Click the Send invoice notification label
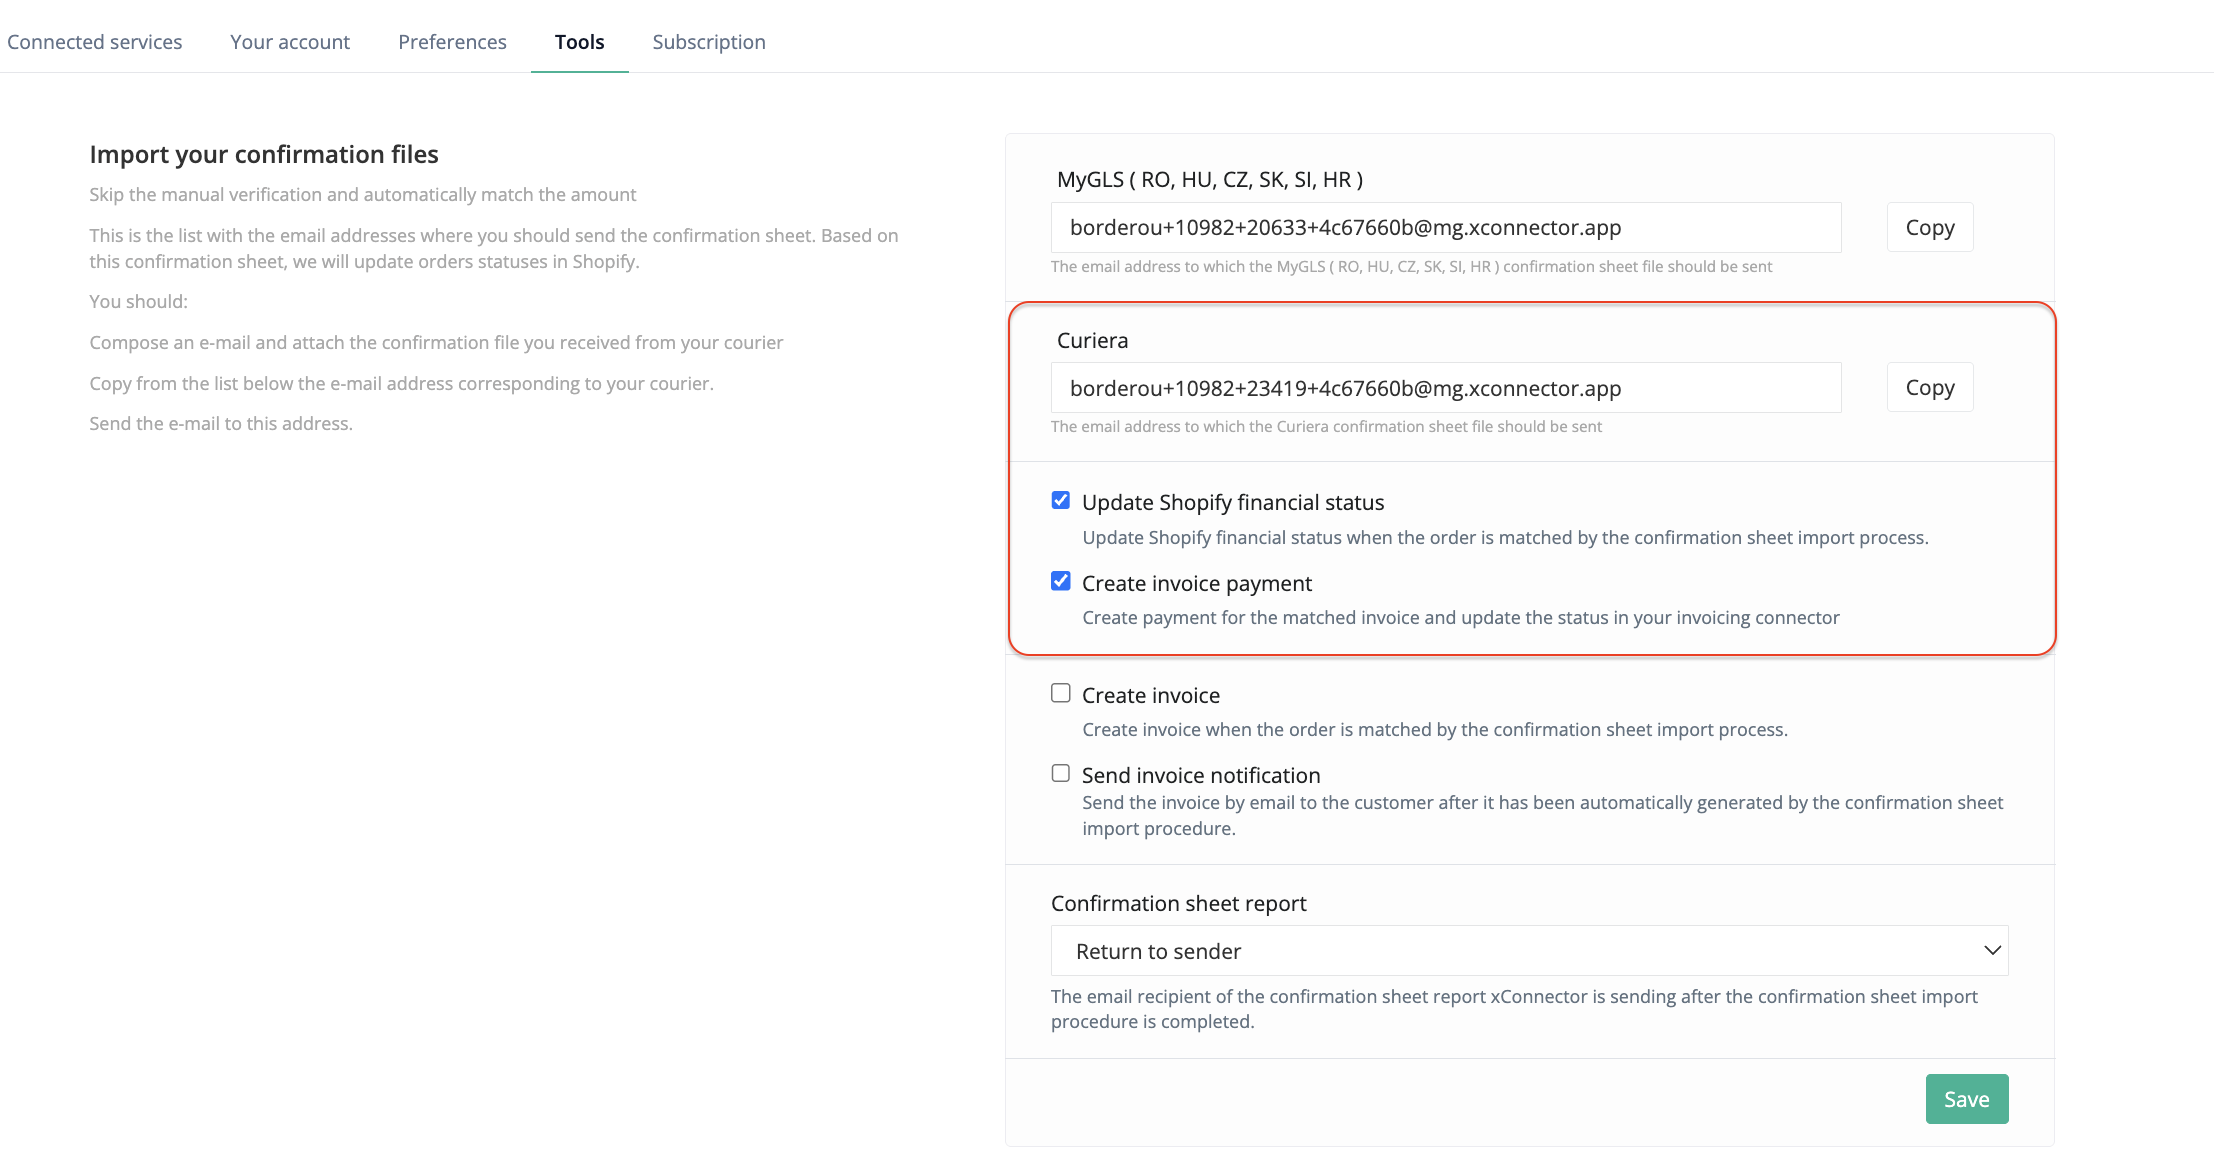Viewport: 2214px width, 1168px height. click(x=1200, y=775)
